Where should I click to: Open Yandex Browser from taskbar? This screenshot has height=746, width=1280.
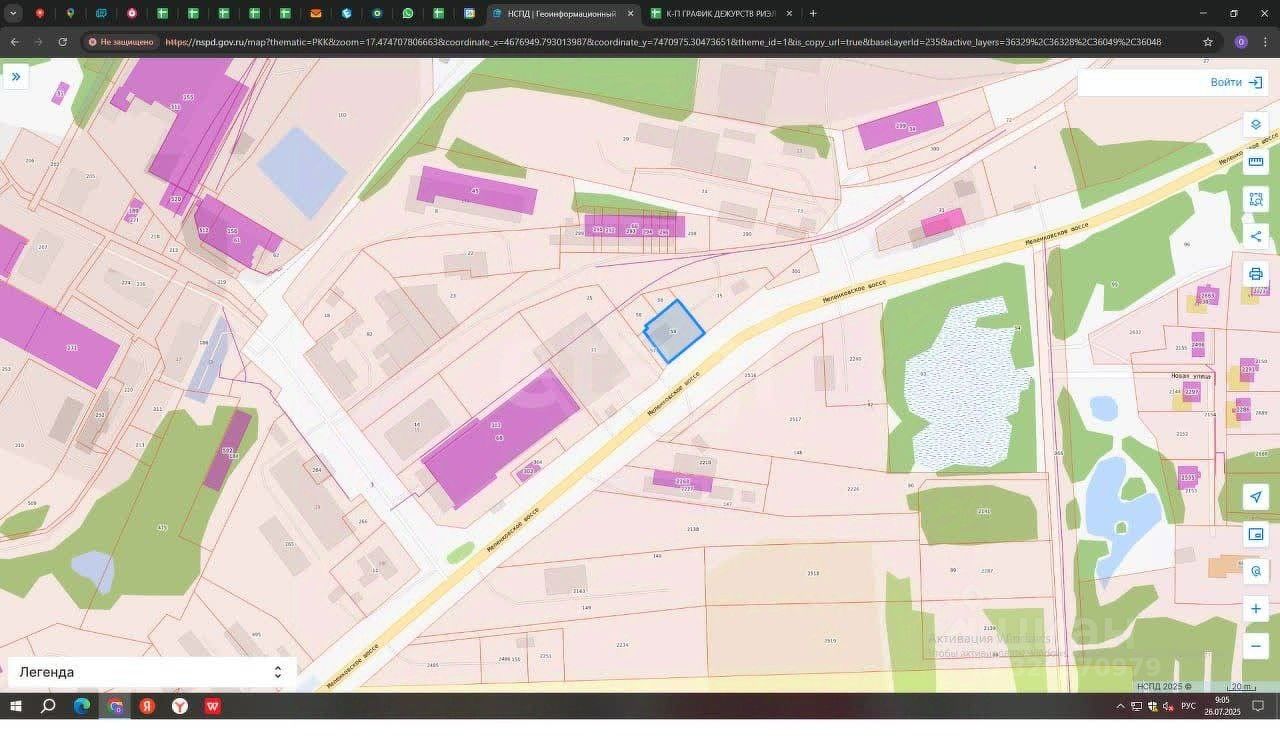point(180,706)
